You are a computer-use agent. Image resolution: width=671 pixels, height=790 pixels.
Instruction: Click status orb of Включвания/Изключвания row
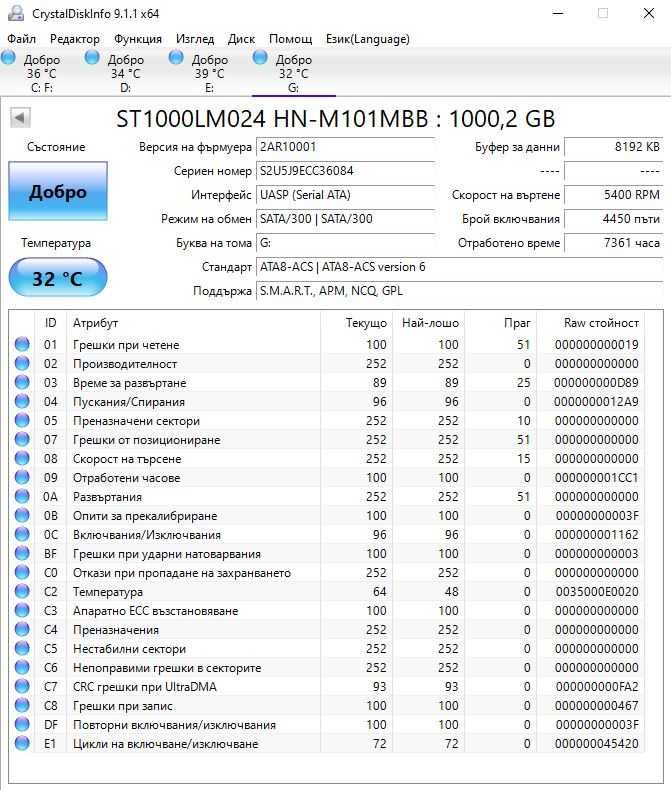(x=22, y=534)
